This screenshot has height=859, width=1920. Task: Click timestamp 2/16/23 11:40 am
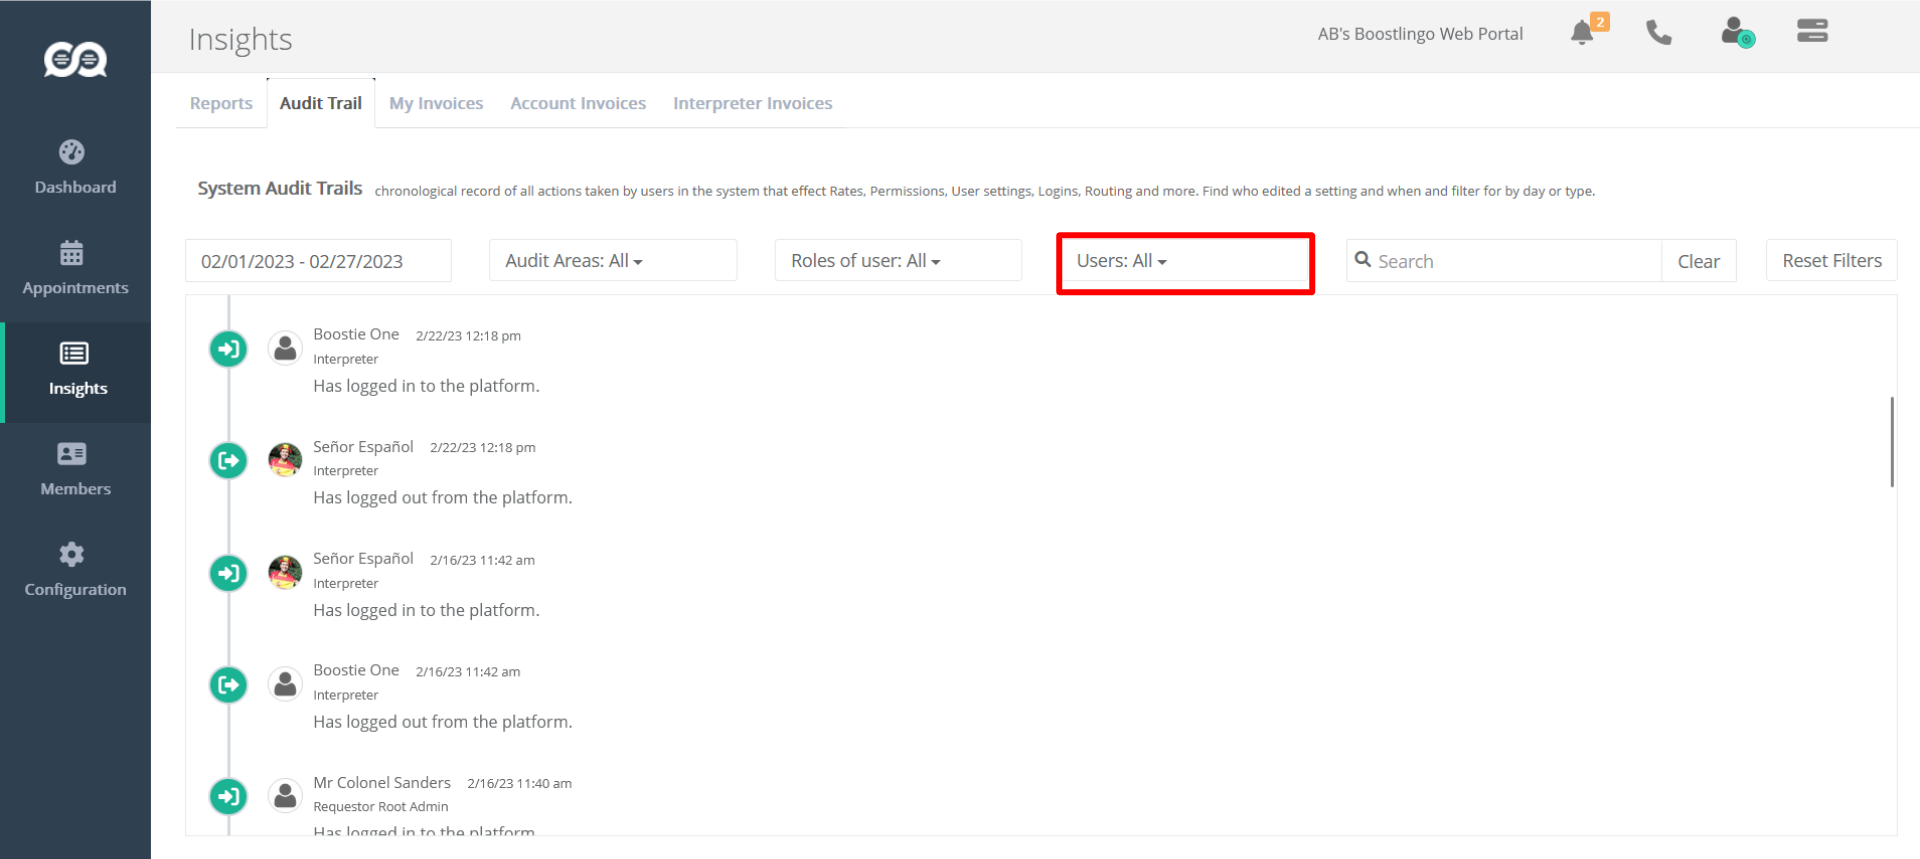click(x=519, y=784)
